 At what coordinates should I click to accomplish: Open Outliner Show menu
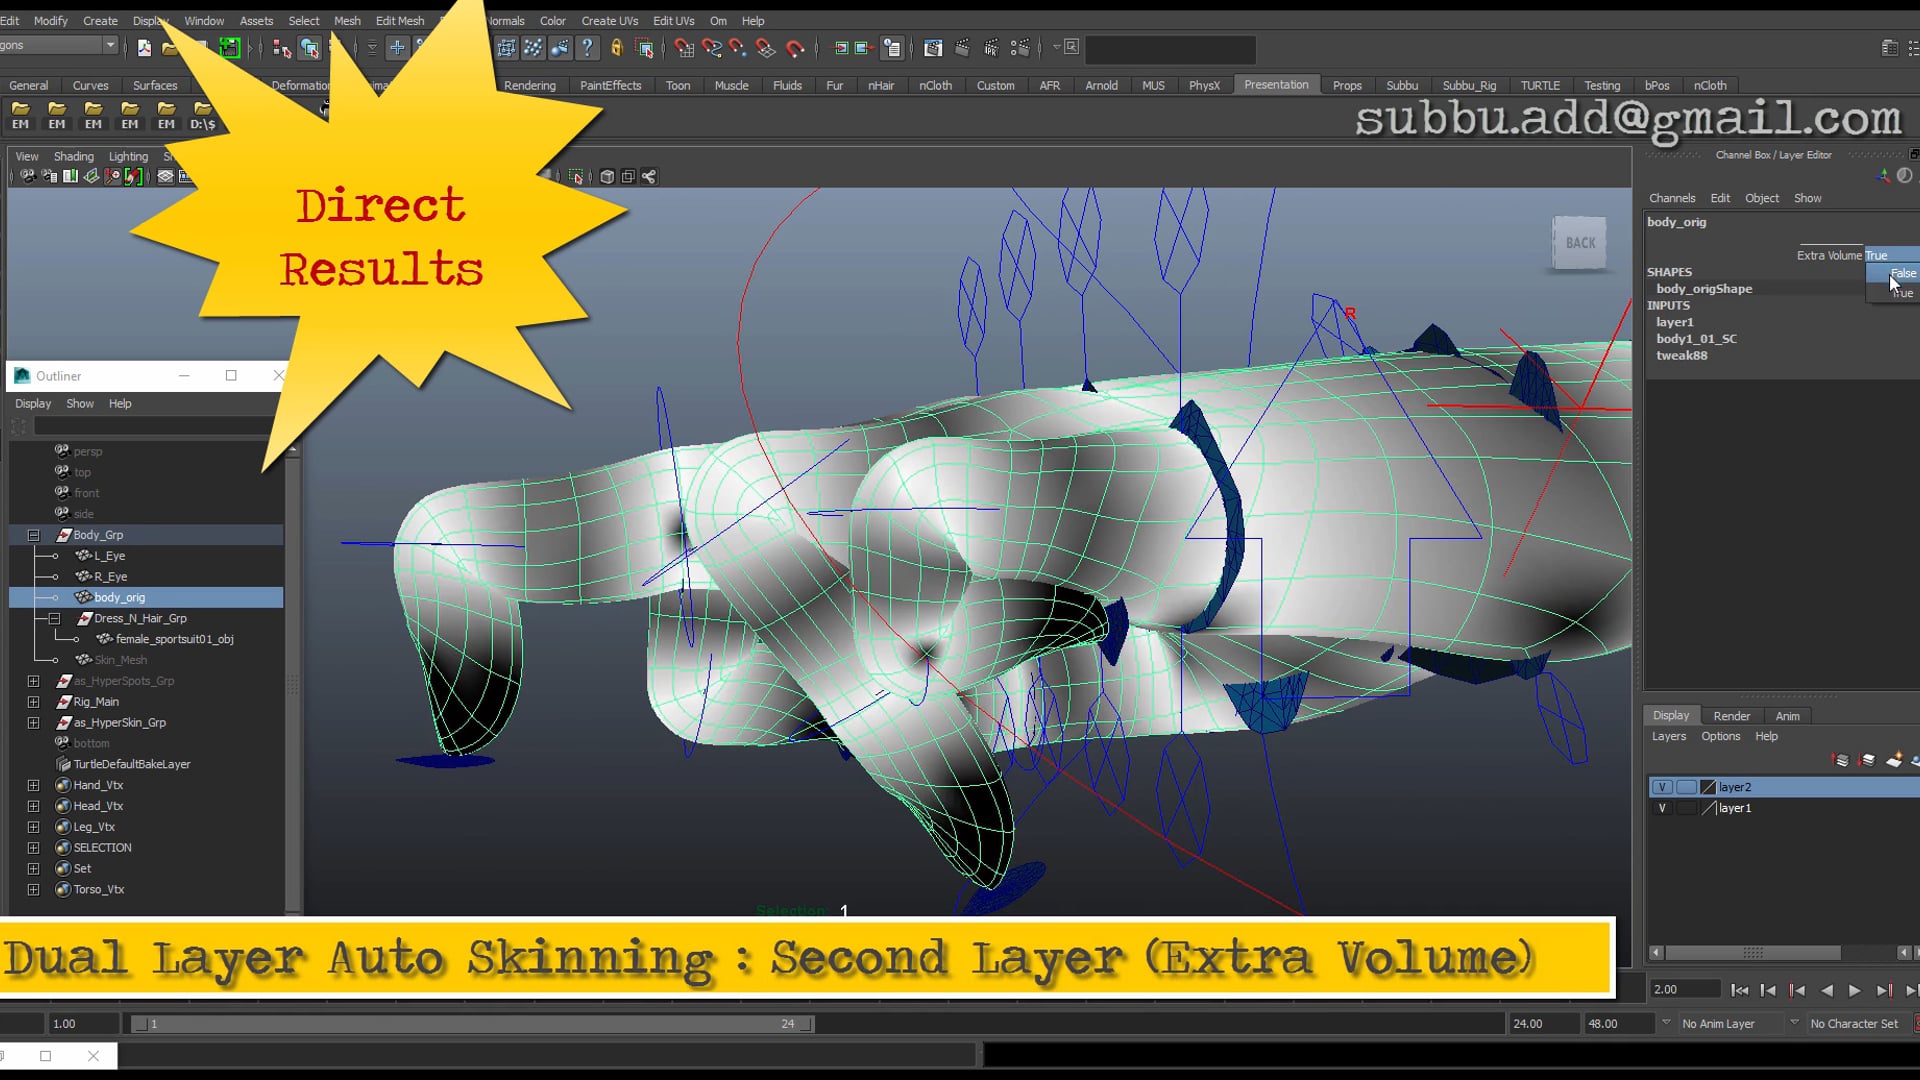(x=80, y=403)
